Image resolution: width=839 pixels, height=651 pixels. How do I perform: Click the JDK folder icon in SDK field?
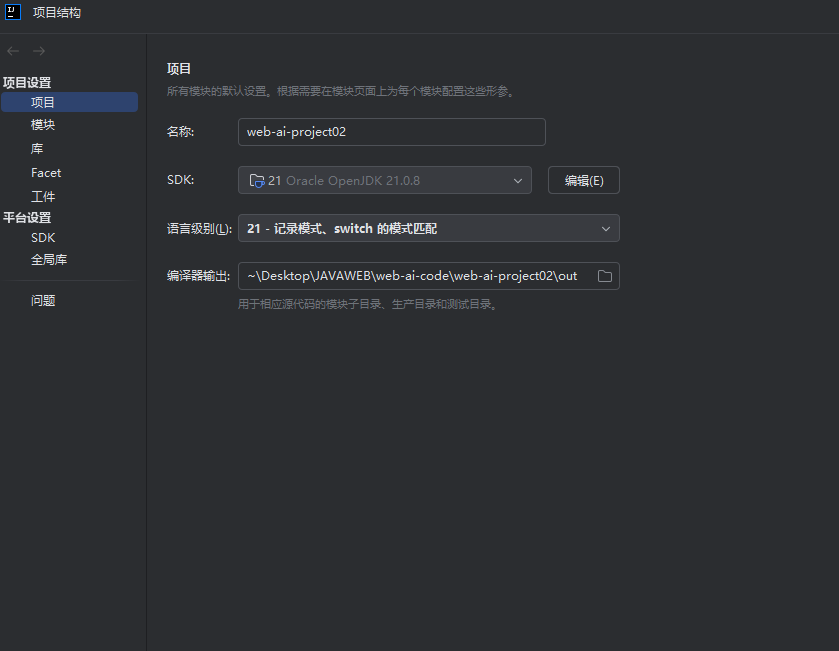257,181
